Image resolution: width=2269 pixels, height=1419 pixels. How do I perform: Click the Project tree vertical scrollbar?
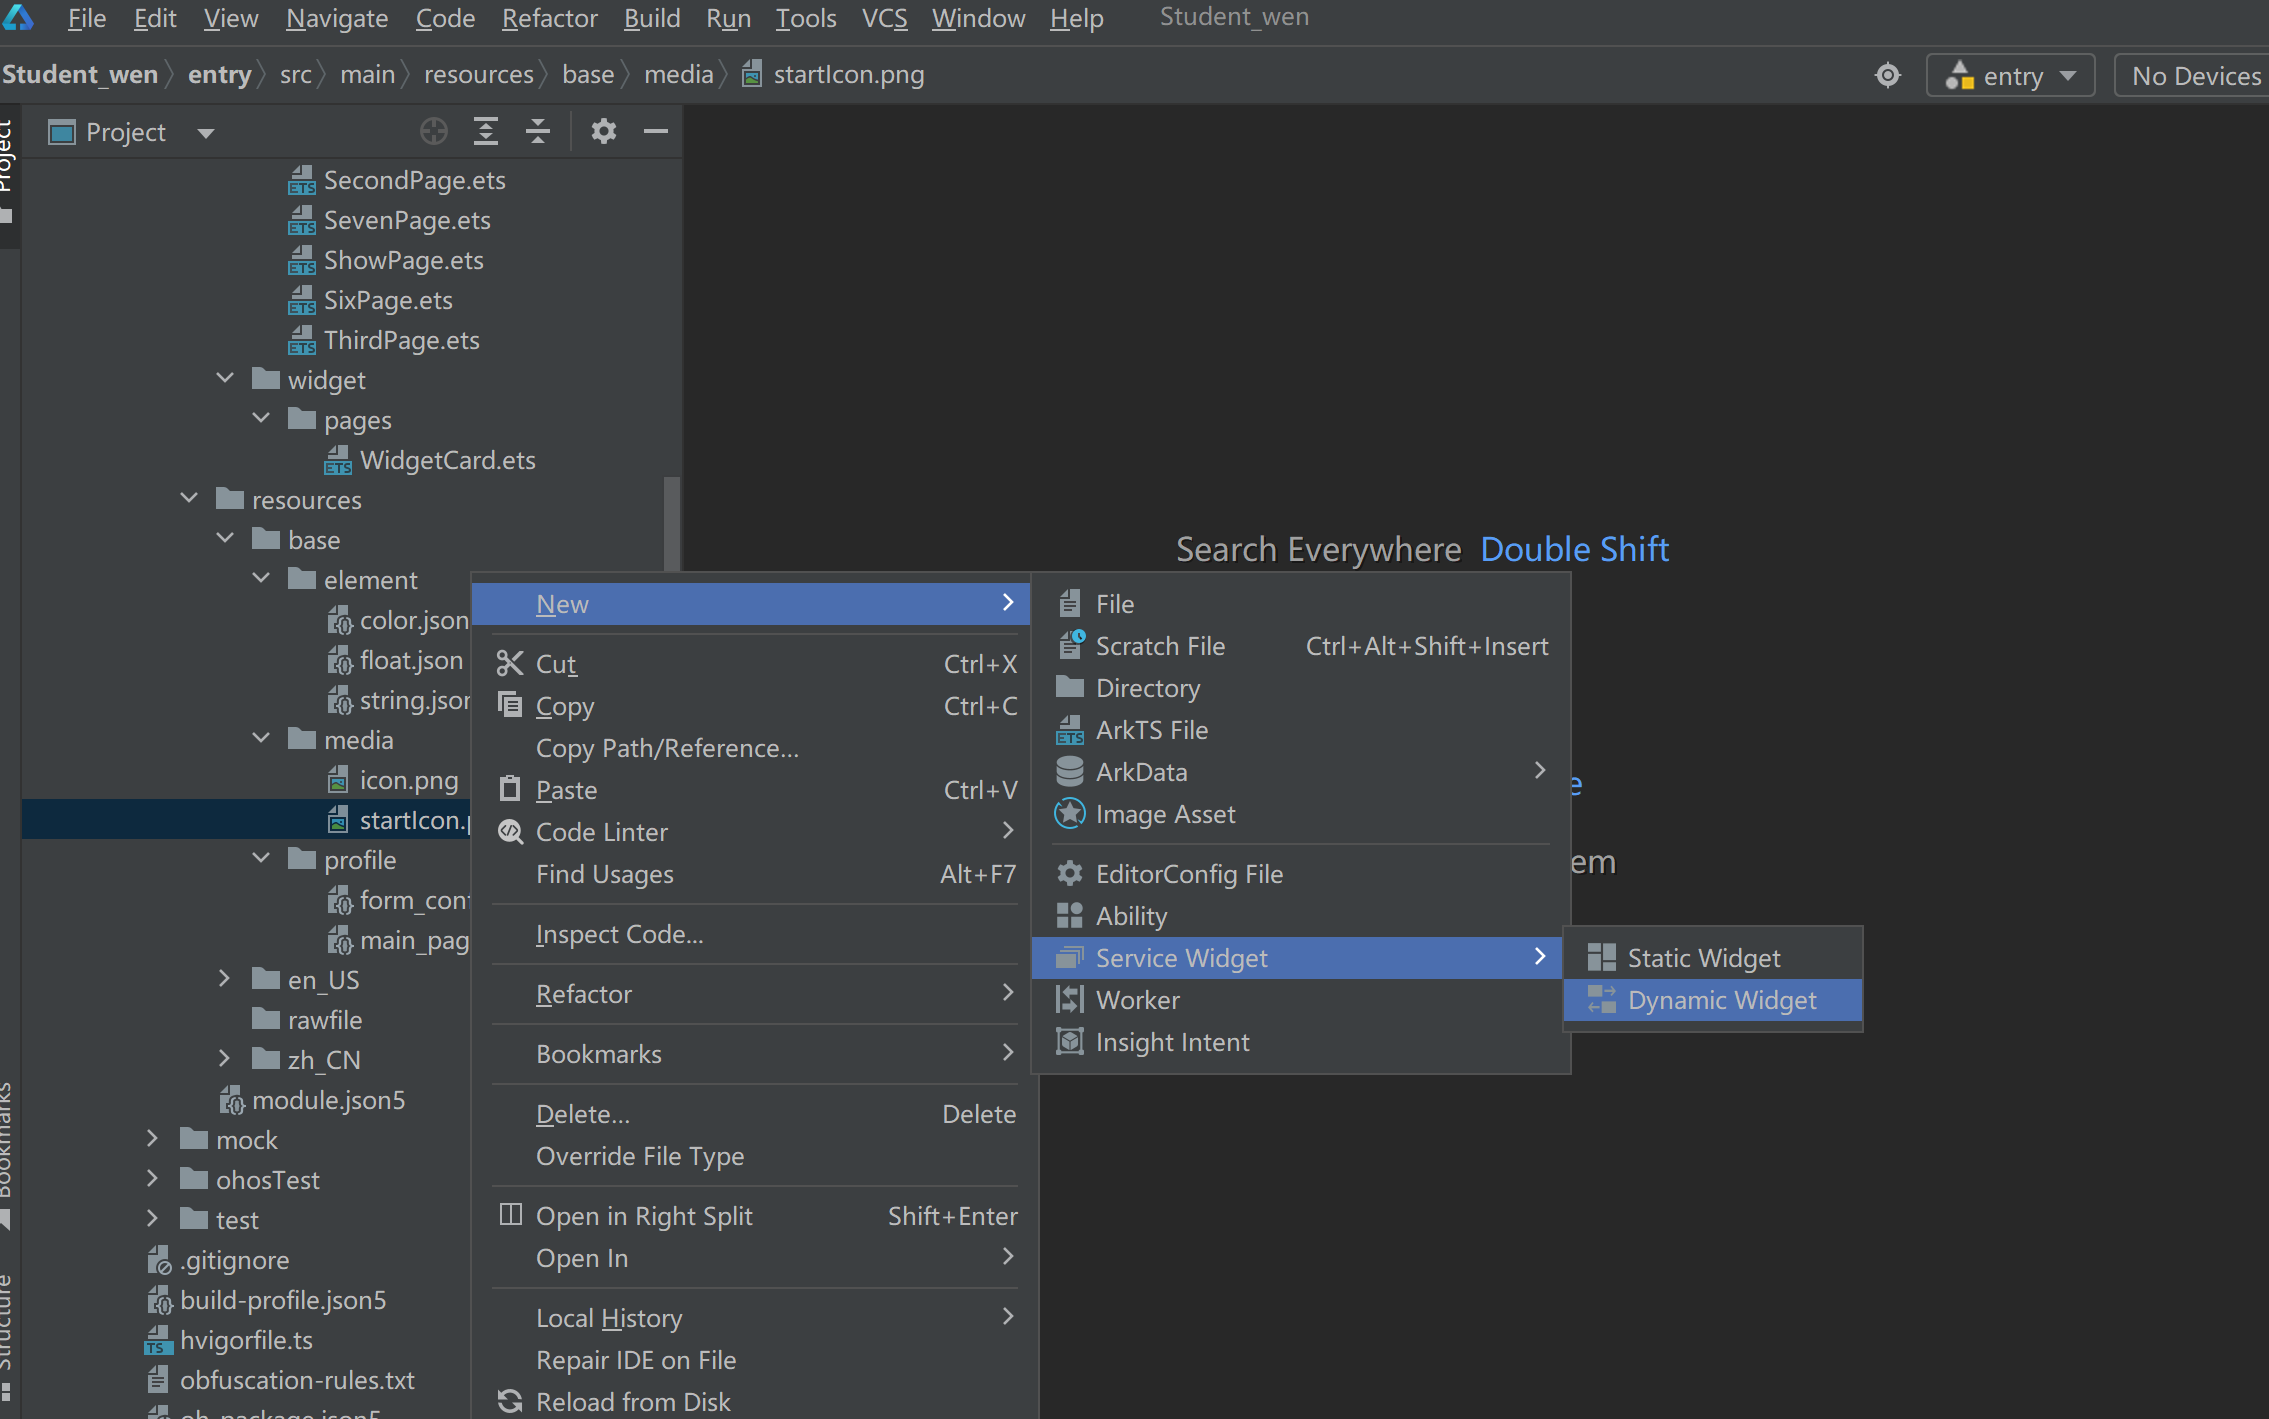pos(672,524)
